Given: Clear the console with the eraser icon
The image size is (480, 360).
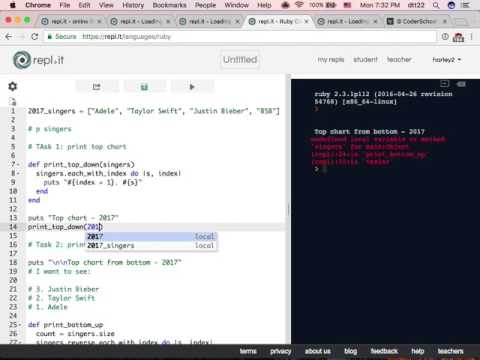Looking at the screenshot, I should point(461,84).
